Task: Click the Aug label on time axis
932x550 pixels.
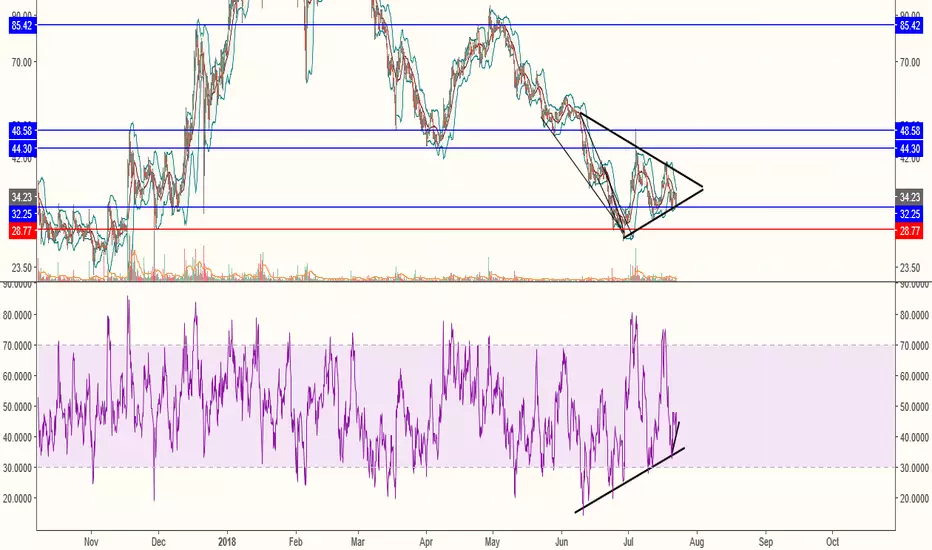Action: (697, 542)
